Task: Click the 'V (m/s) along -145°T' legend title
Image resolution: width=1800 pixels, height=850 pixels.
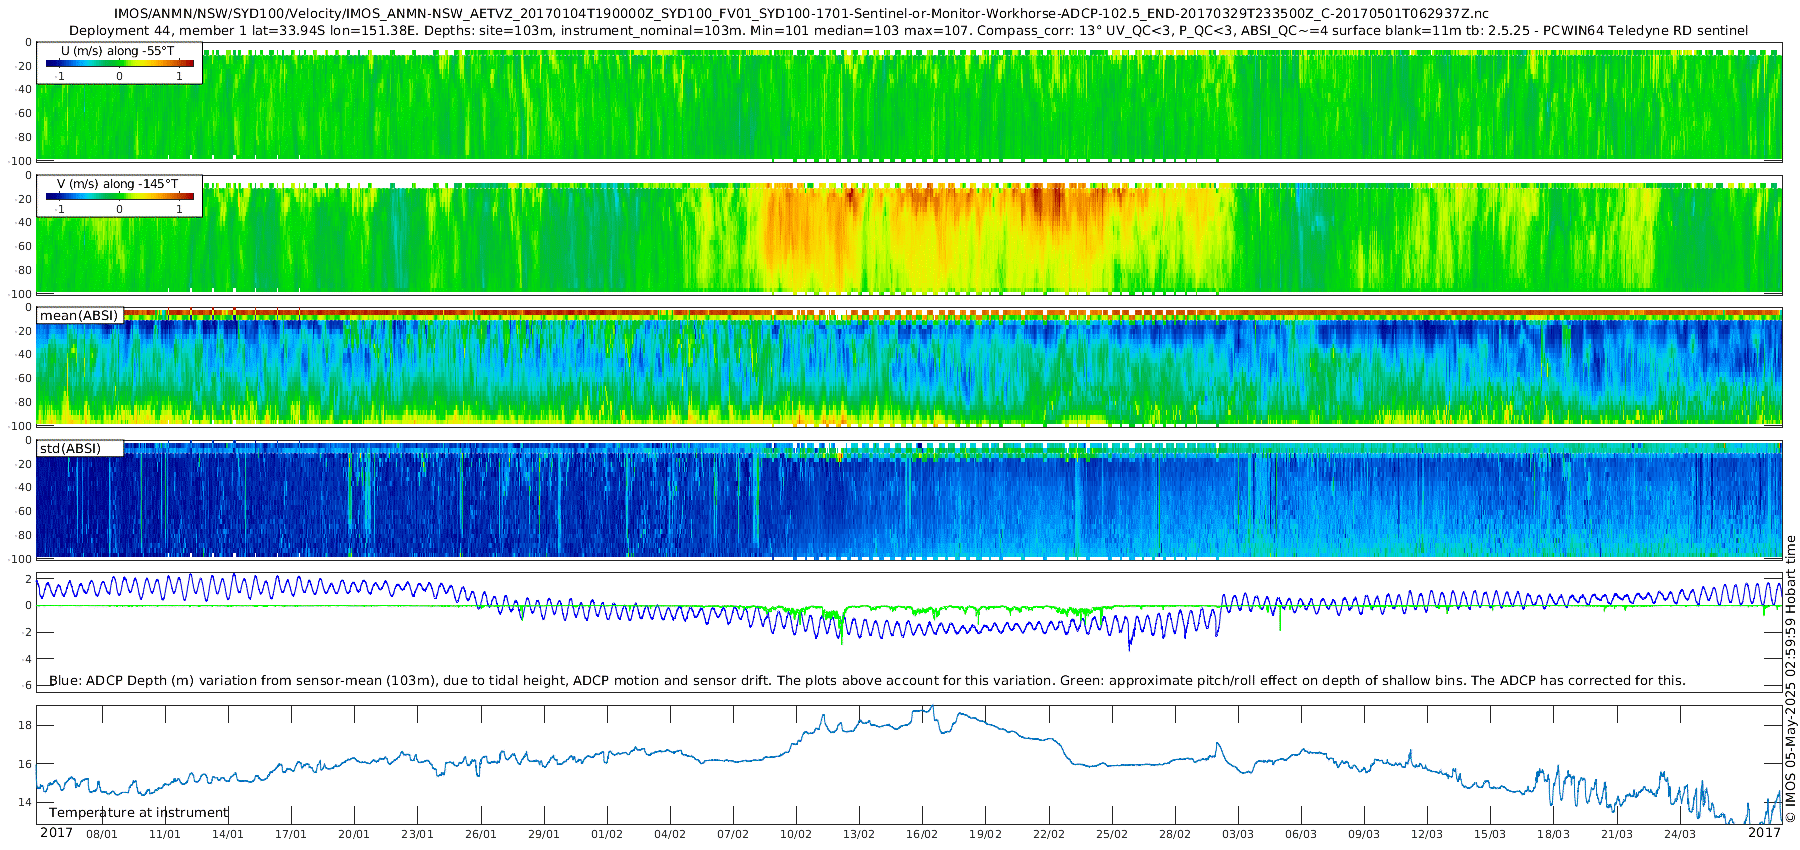Action: point(117,184)
